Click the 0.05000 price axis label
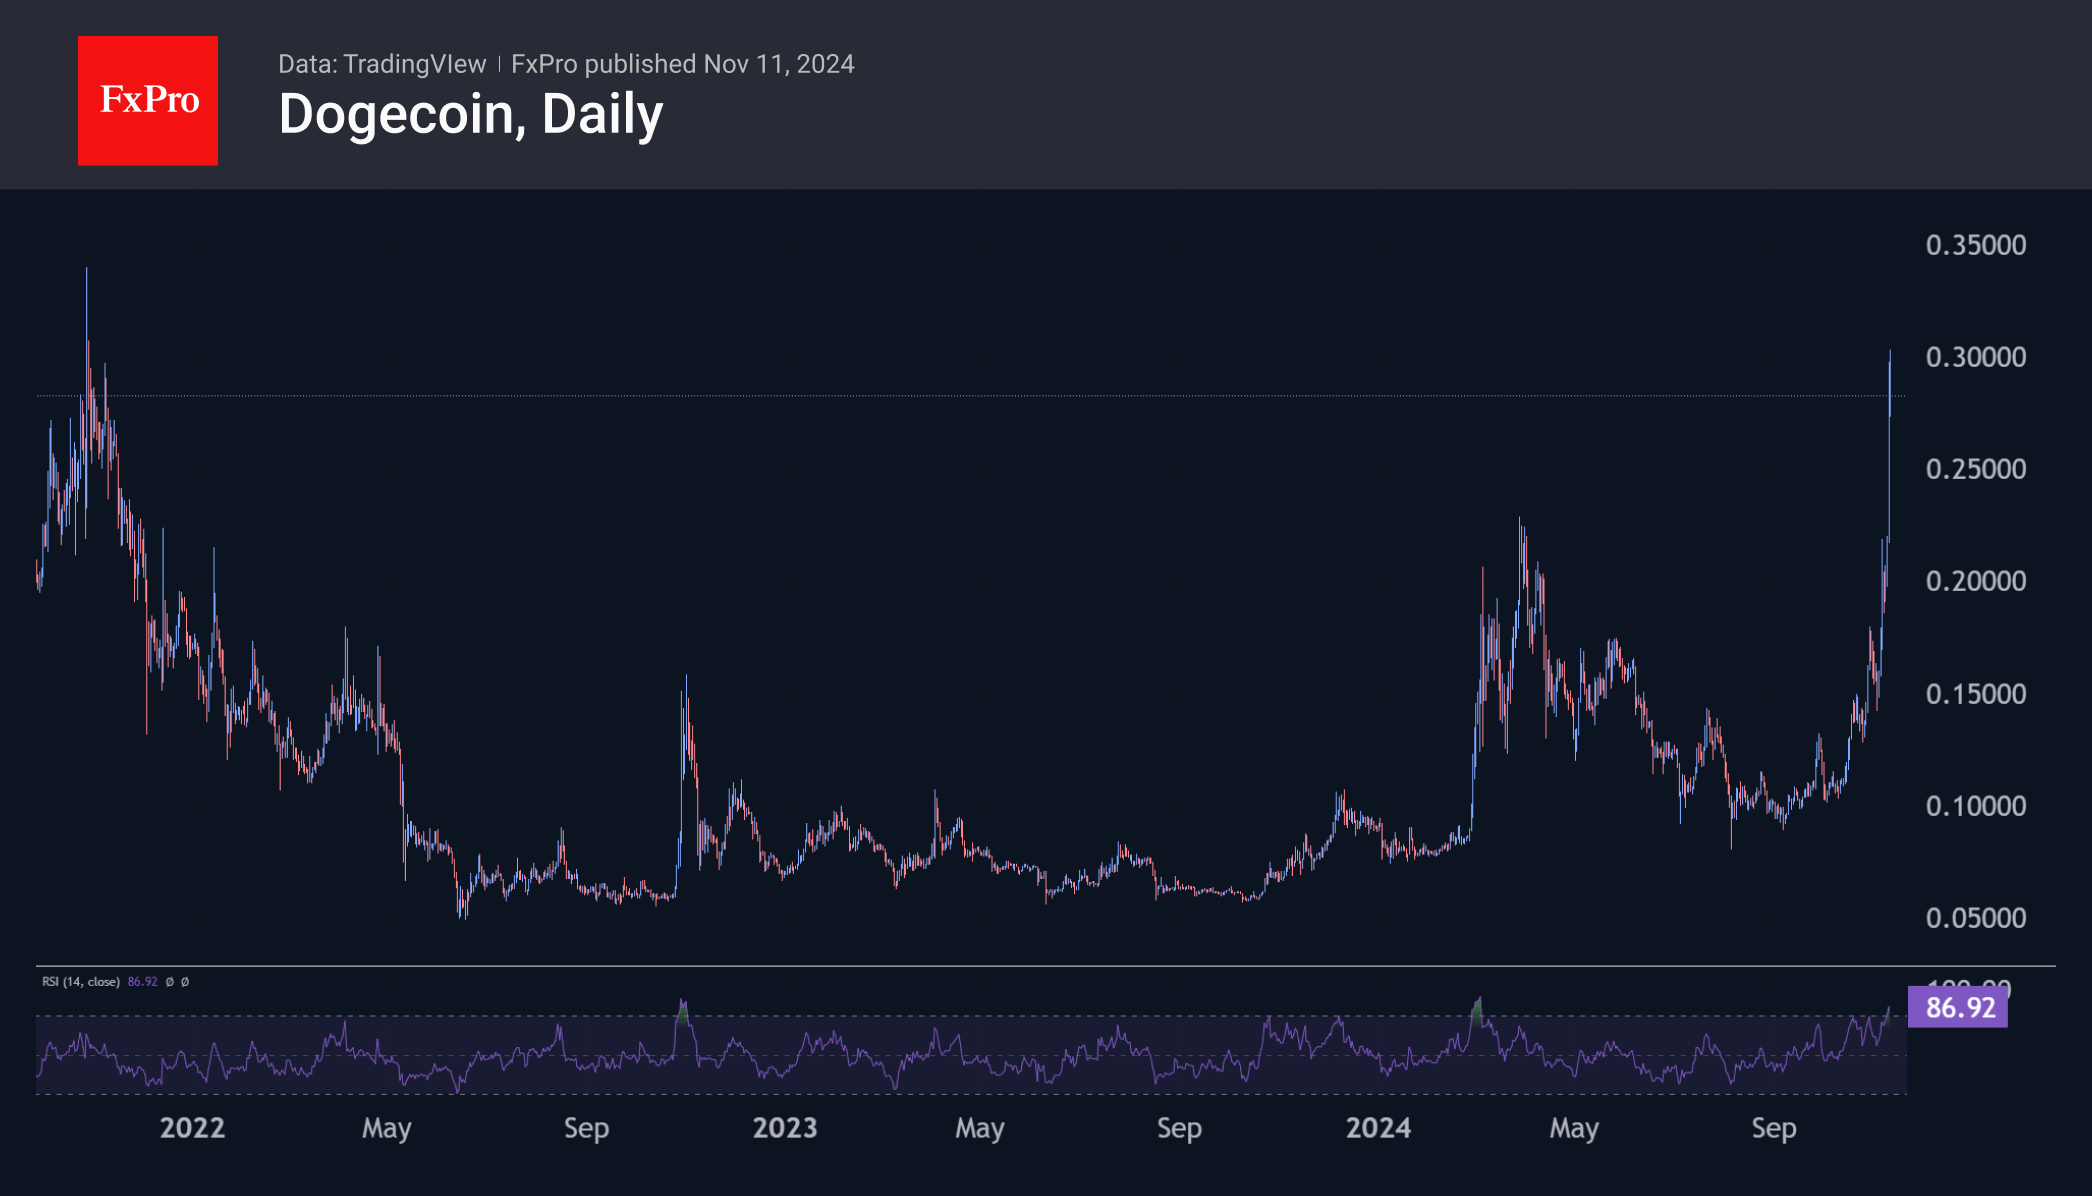 click(1975, 918)
